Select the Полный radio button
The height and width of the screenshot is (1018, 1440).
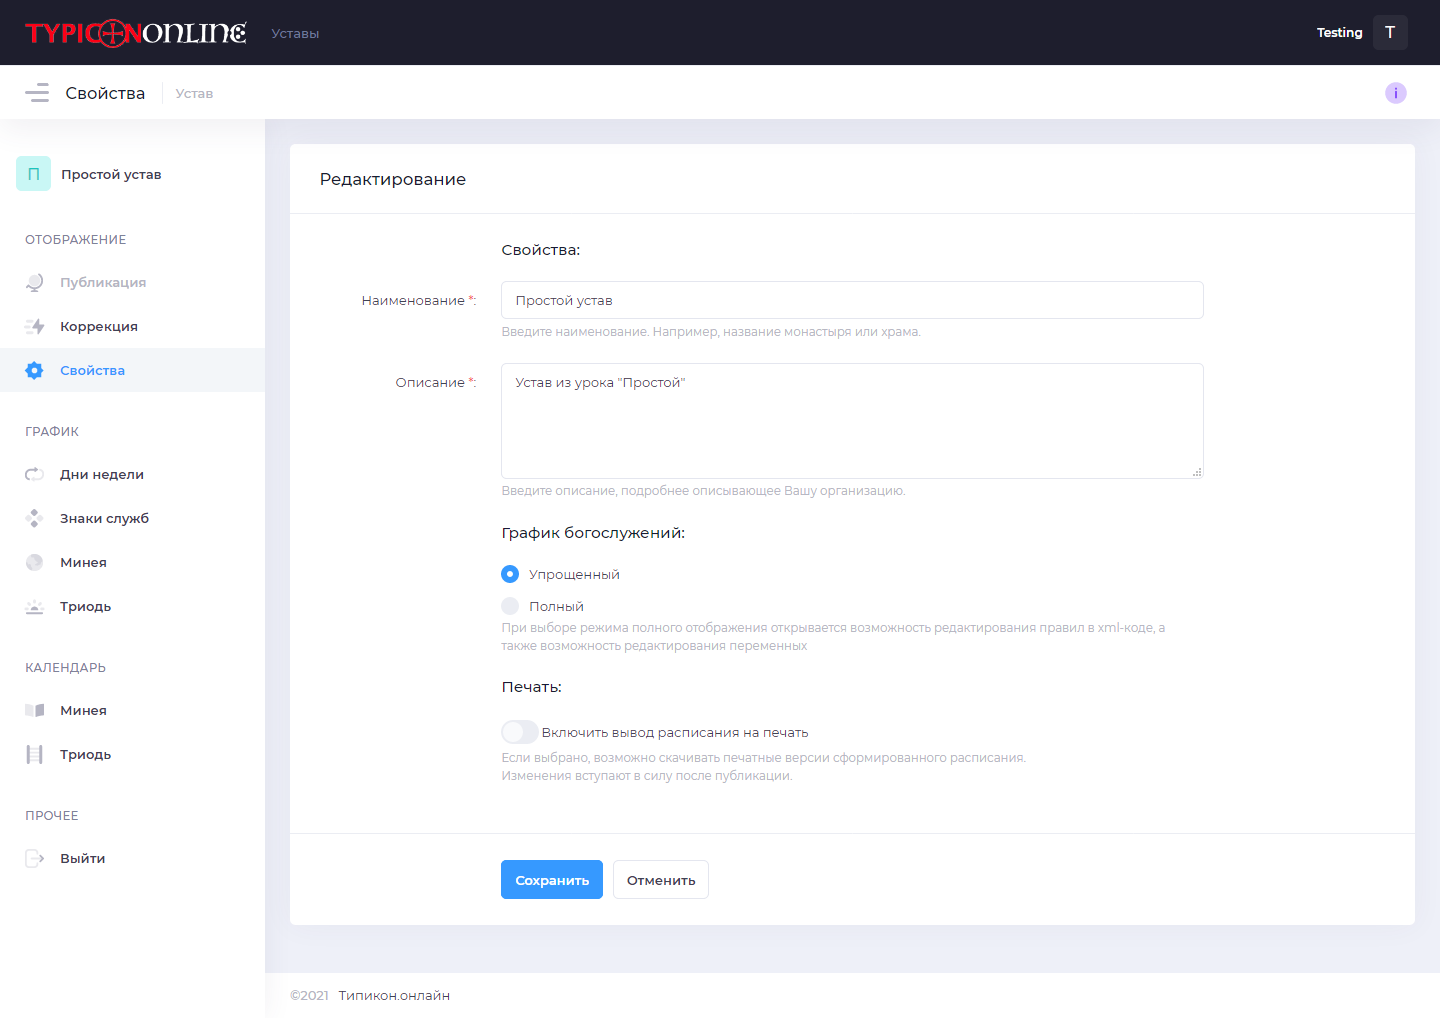(x=510, y=606)
